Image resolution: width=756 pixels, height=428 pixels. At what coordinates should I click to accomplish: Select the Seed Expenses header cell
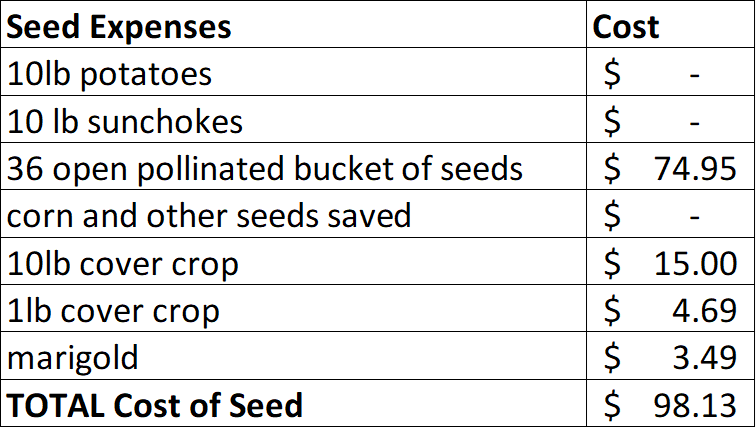point(120,27)
